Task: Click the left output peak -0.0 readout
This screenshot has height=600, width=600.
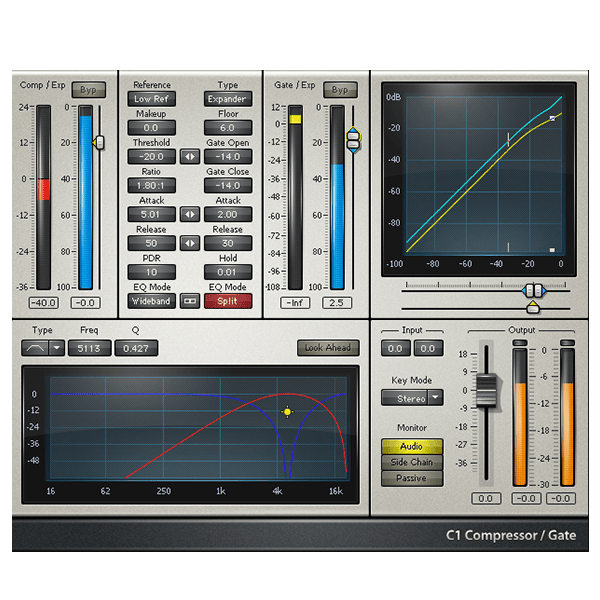Action: (526, 498)
